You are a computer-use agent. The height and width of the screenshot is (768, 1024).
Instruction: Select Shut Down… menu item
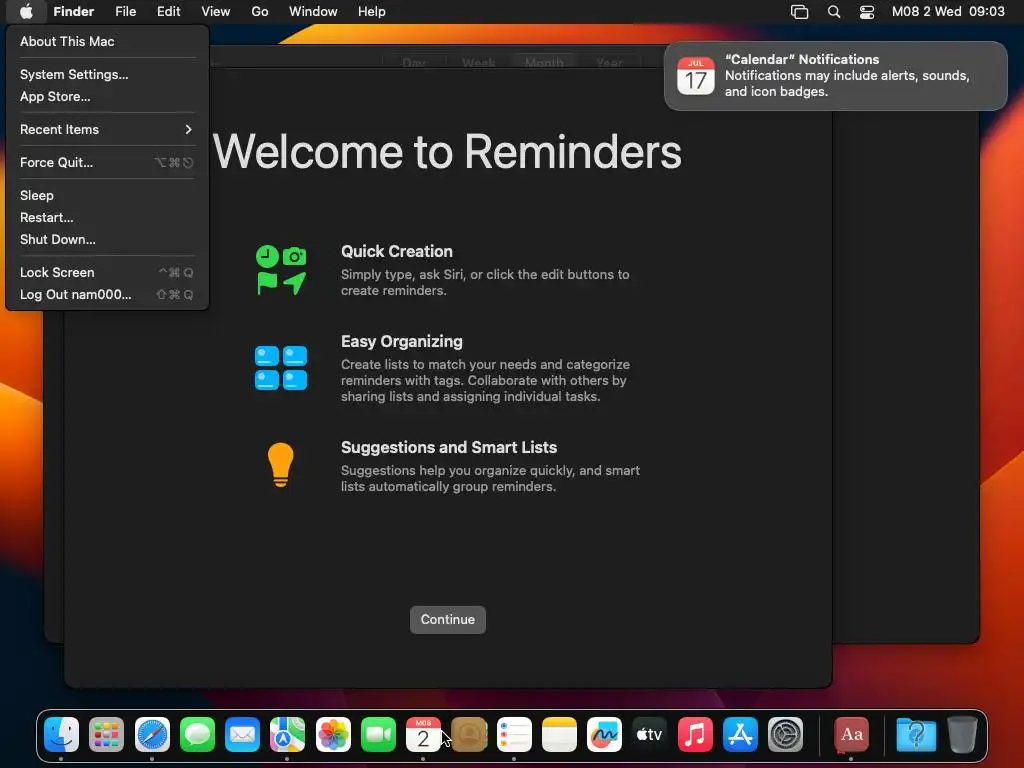click(107, 239)
